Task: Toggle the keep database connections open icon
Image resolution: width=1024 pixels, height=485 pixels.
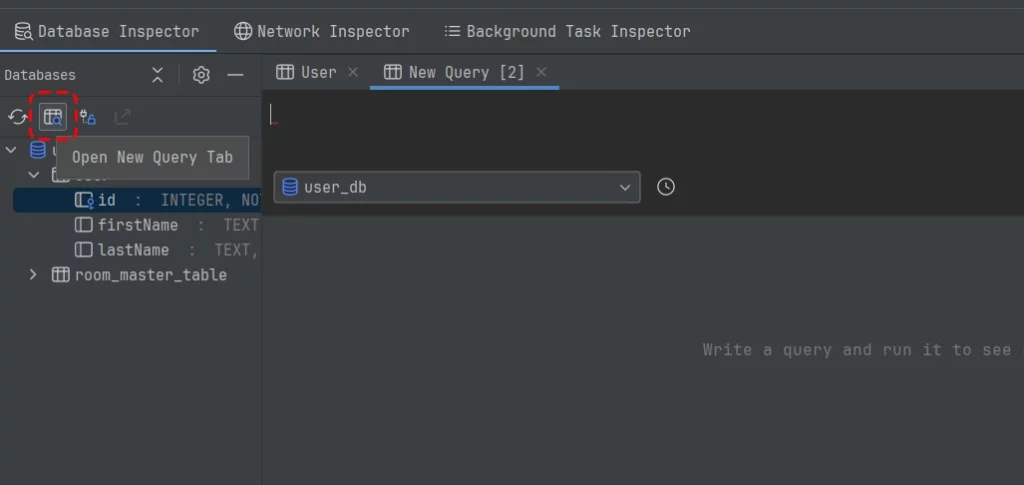Action: [x=88, y=117]
